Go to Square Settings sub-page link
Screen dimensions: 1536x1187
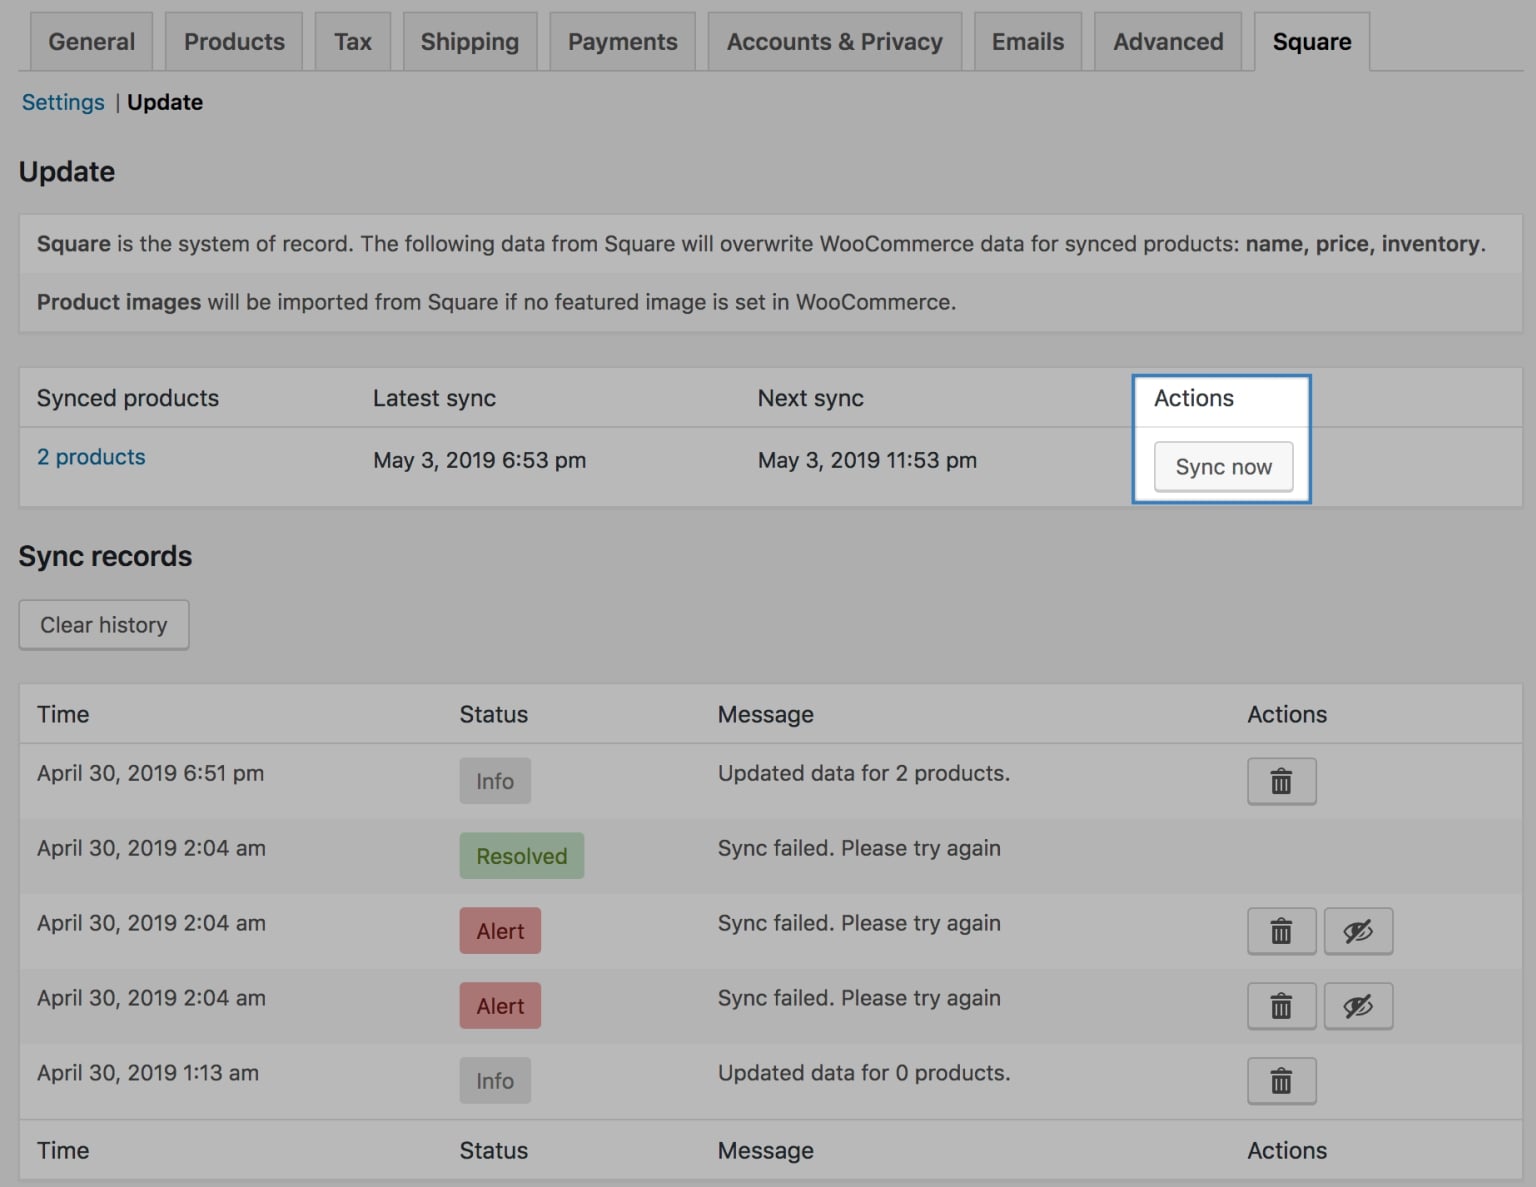[x=63, y=102]
